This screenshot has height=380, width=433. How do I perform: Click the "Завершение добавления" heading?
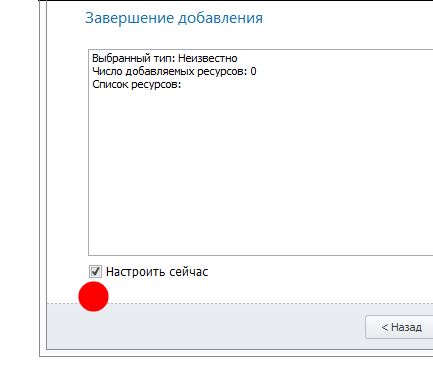pos(174,18)
